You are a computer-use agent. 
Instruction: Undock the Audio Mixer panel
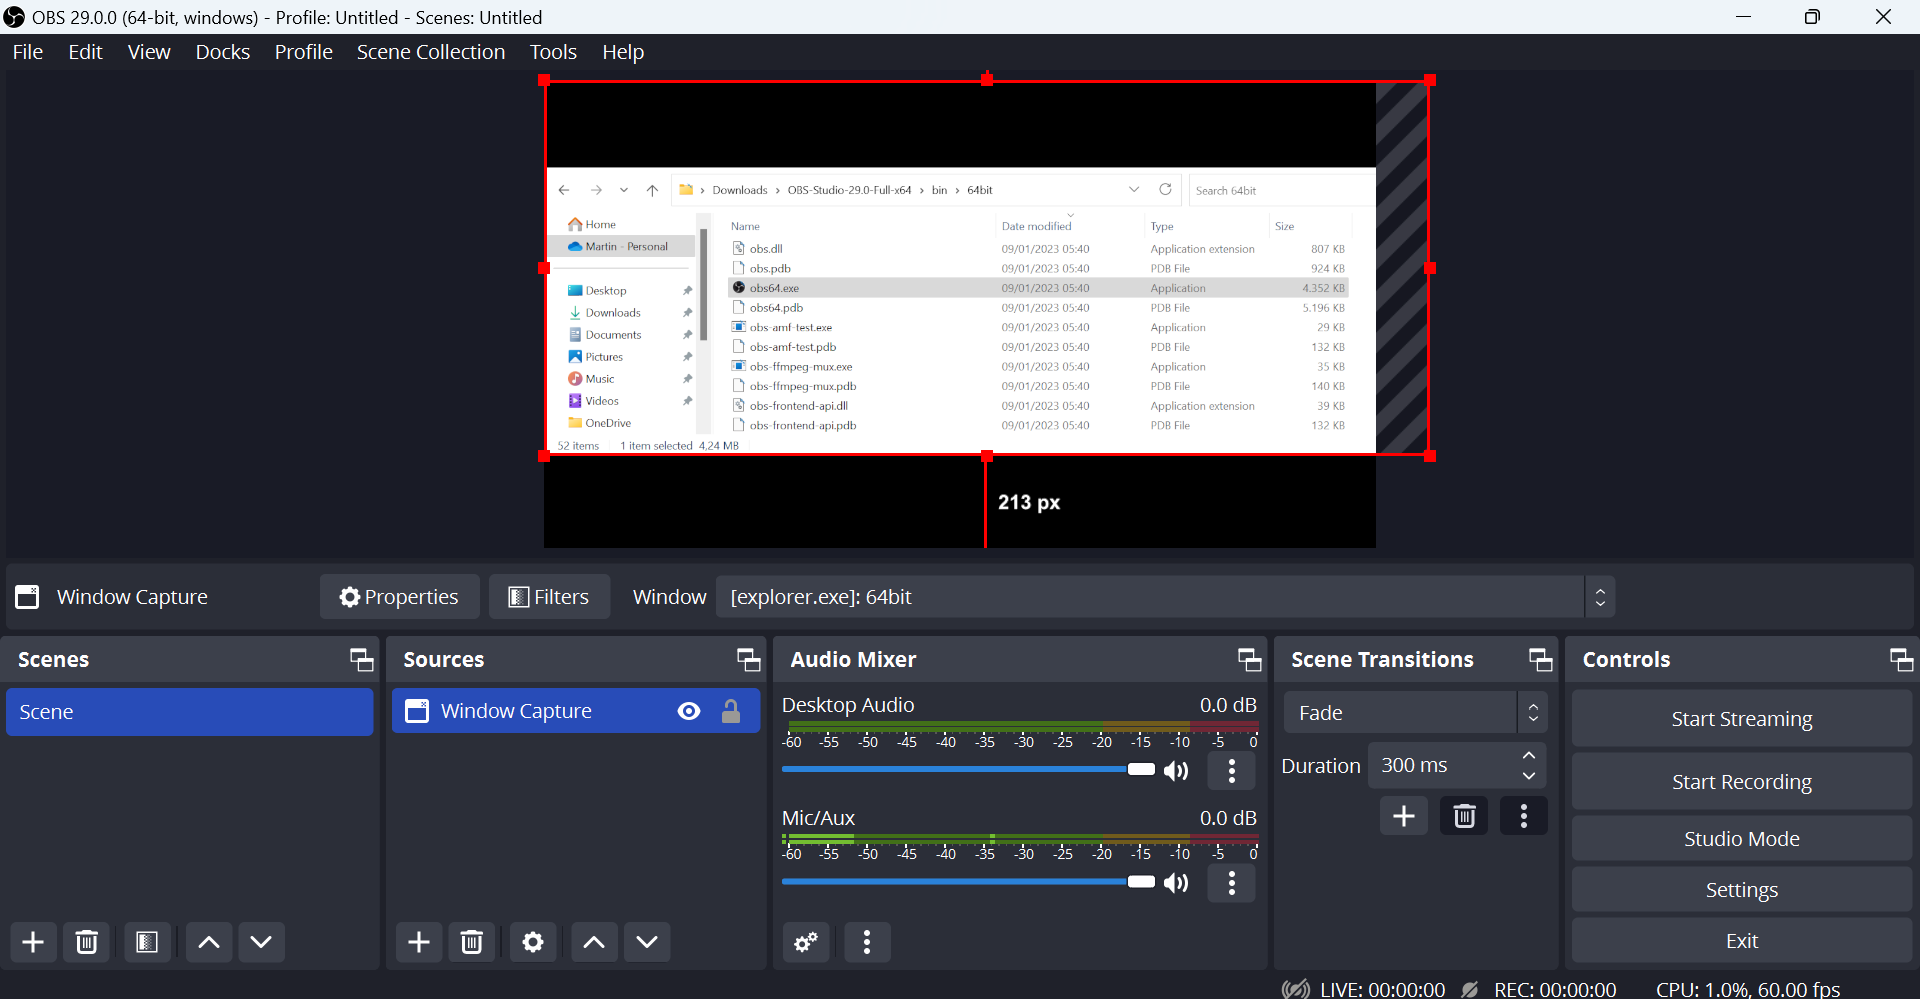click(x=1249, y=659)
